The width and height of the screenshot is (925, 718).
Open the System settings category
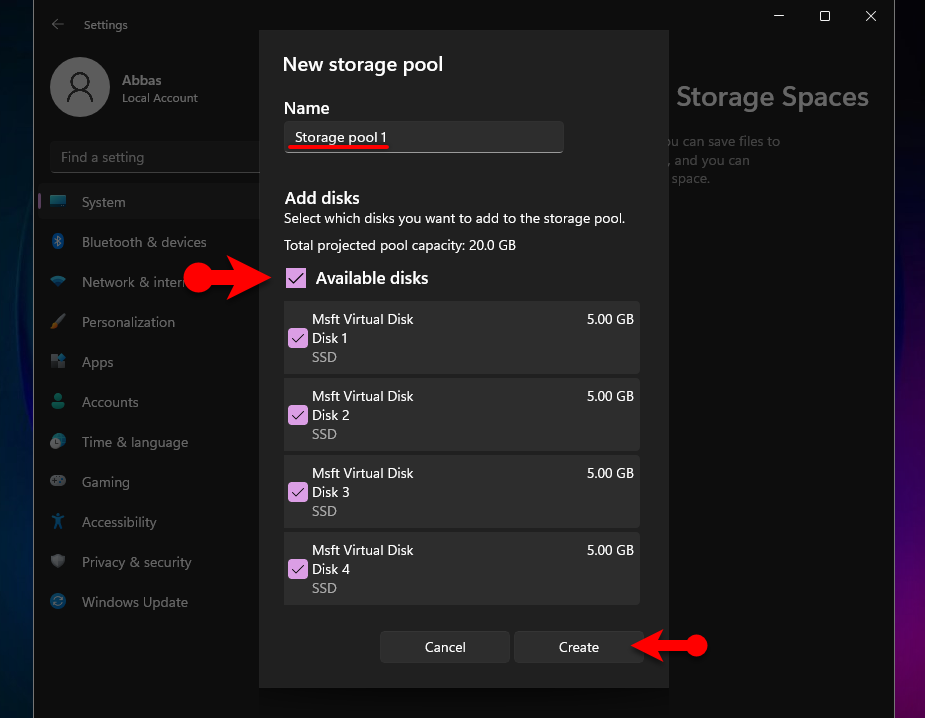(x=149, y=202)
